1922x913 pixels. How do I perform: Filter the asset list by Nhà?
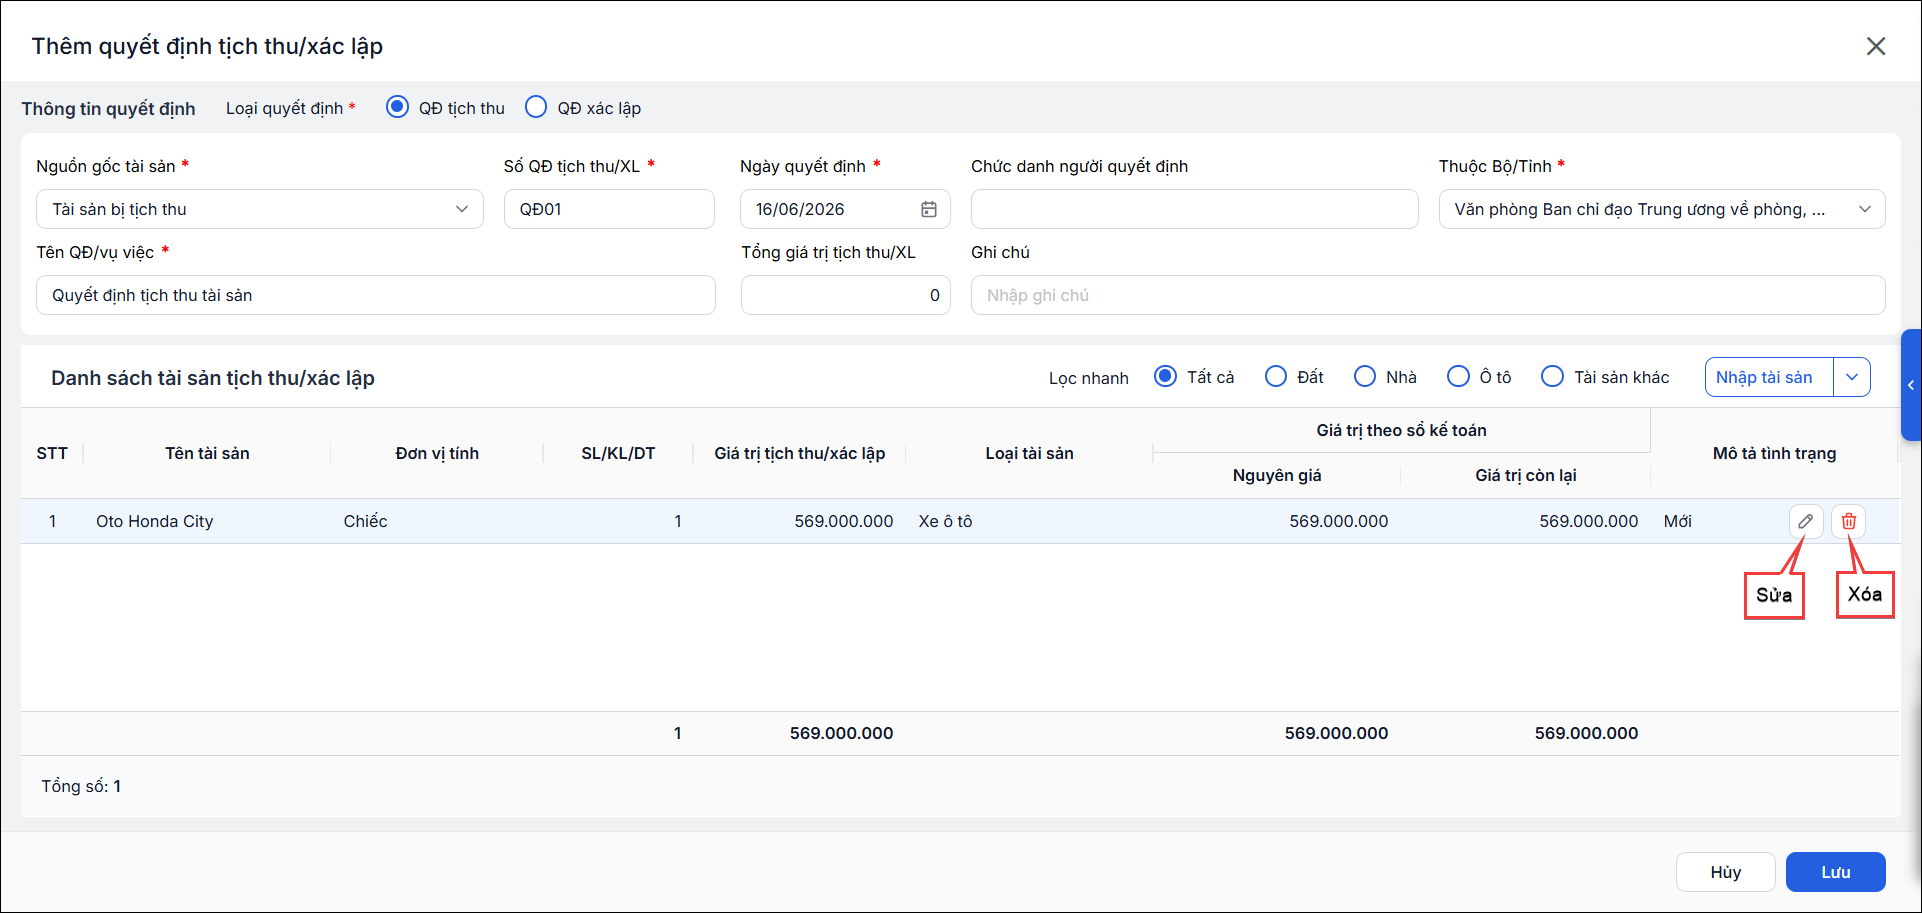pos(1365,377)
